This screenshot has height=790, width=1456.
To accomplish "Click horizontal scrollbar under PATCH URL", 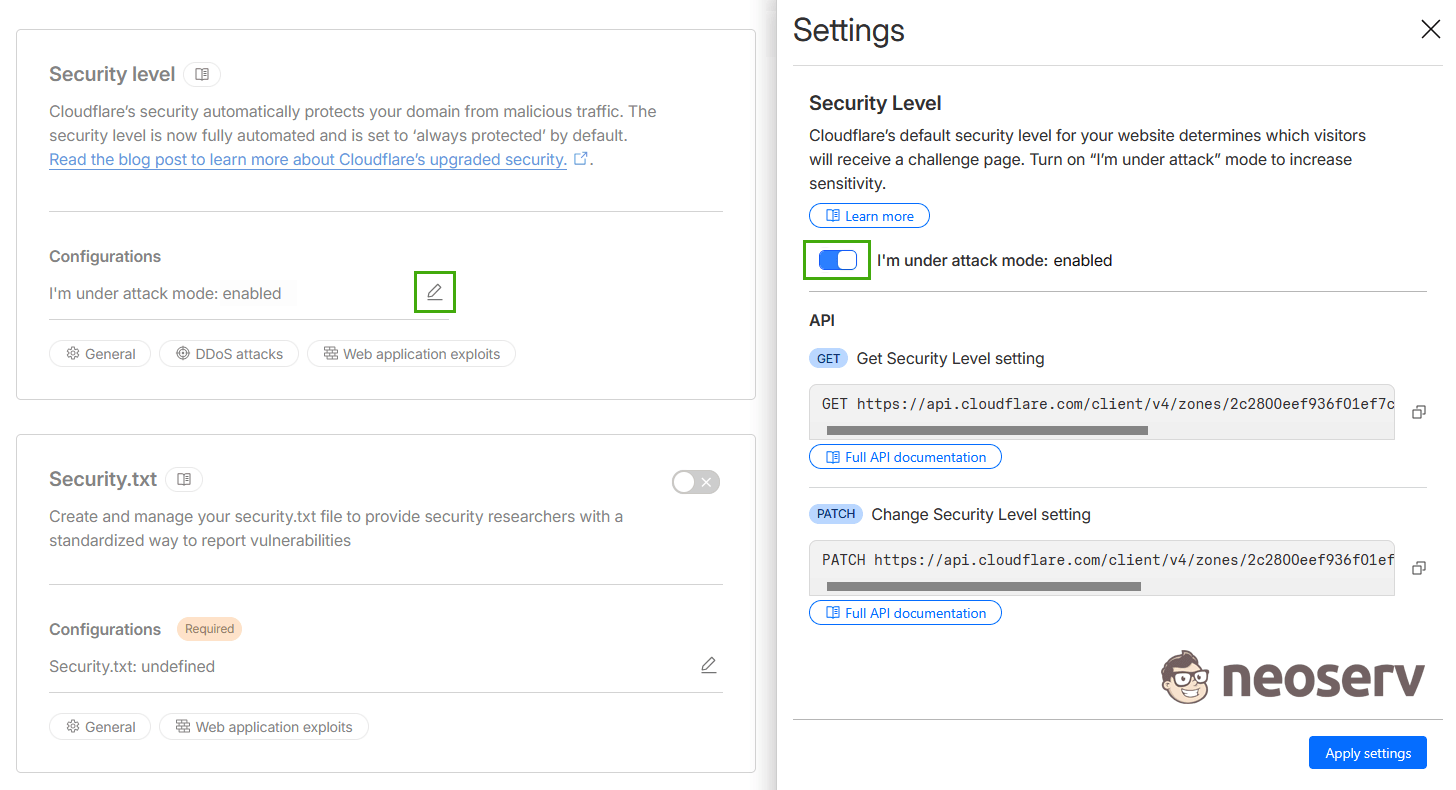I will coord(984,587).
